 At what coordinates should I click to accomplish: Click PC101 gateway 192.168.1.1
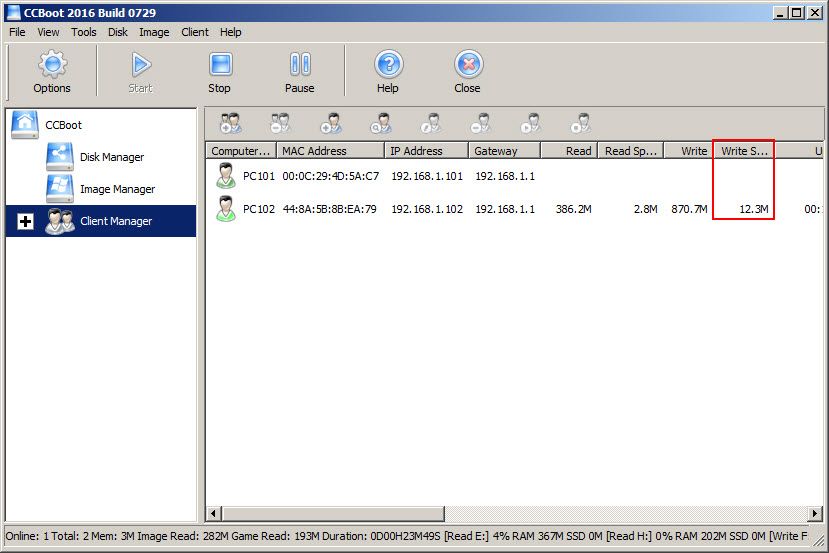(505, 176)
